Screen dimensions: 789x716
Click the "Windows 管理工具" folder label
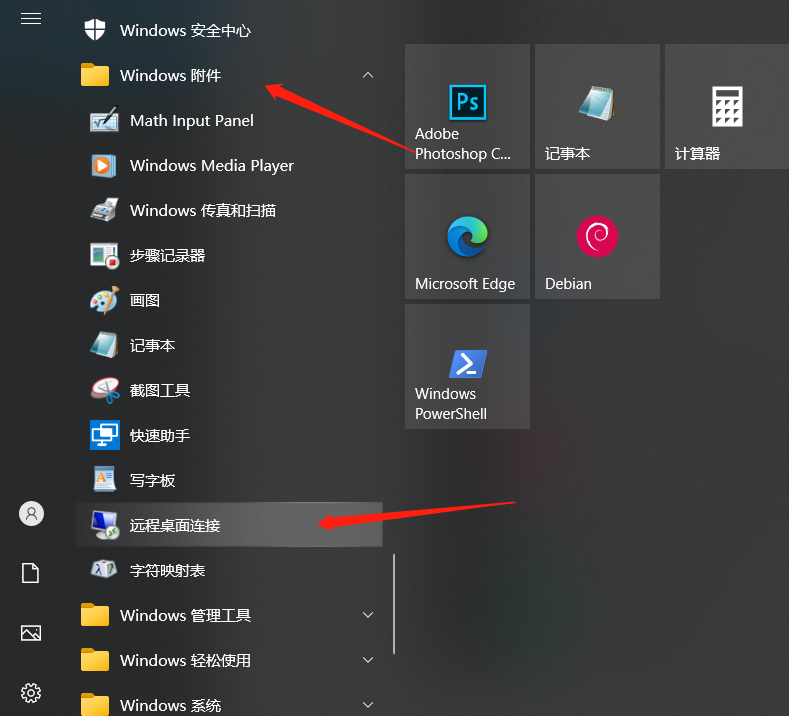point(185,615)
